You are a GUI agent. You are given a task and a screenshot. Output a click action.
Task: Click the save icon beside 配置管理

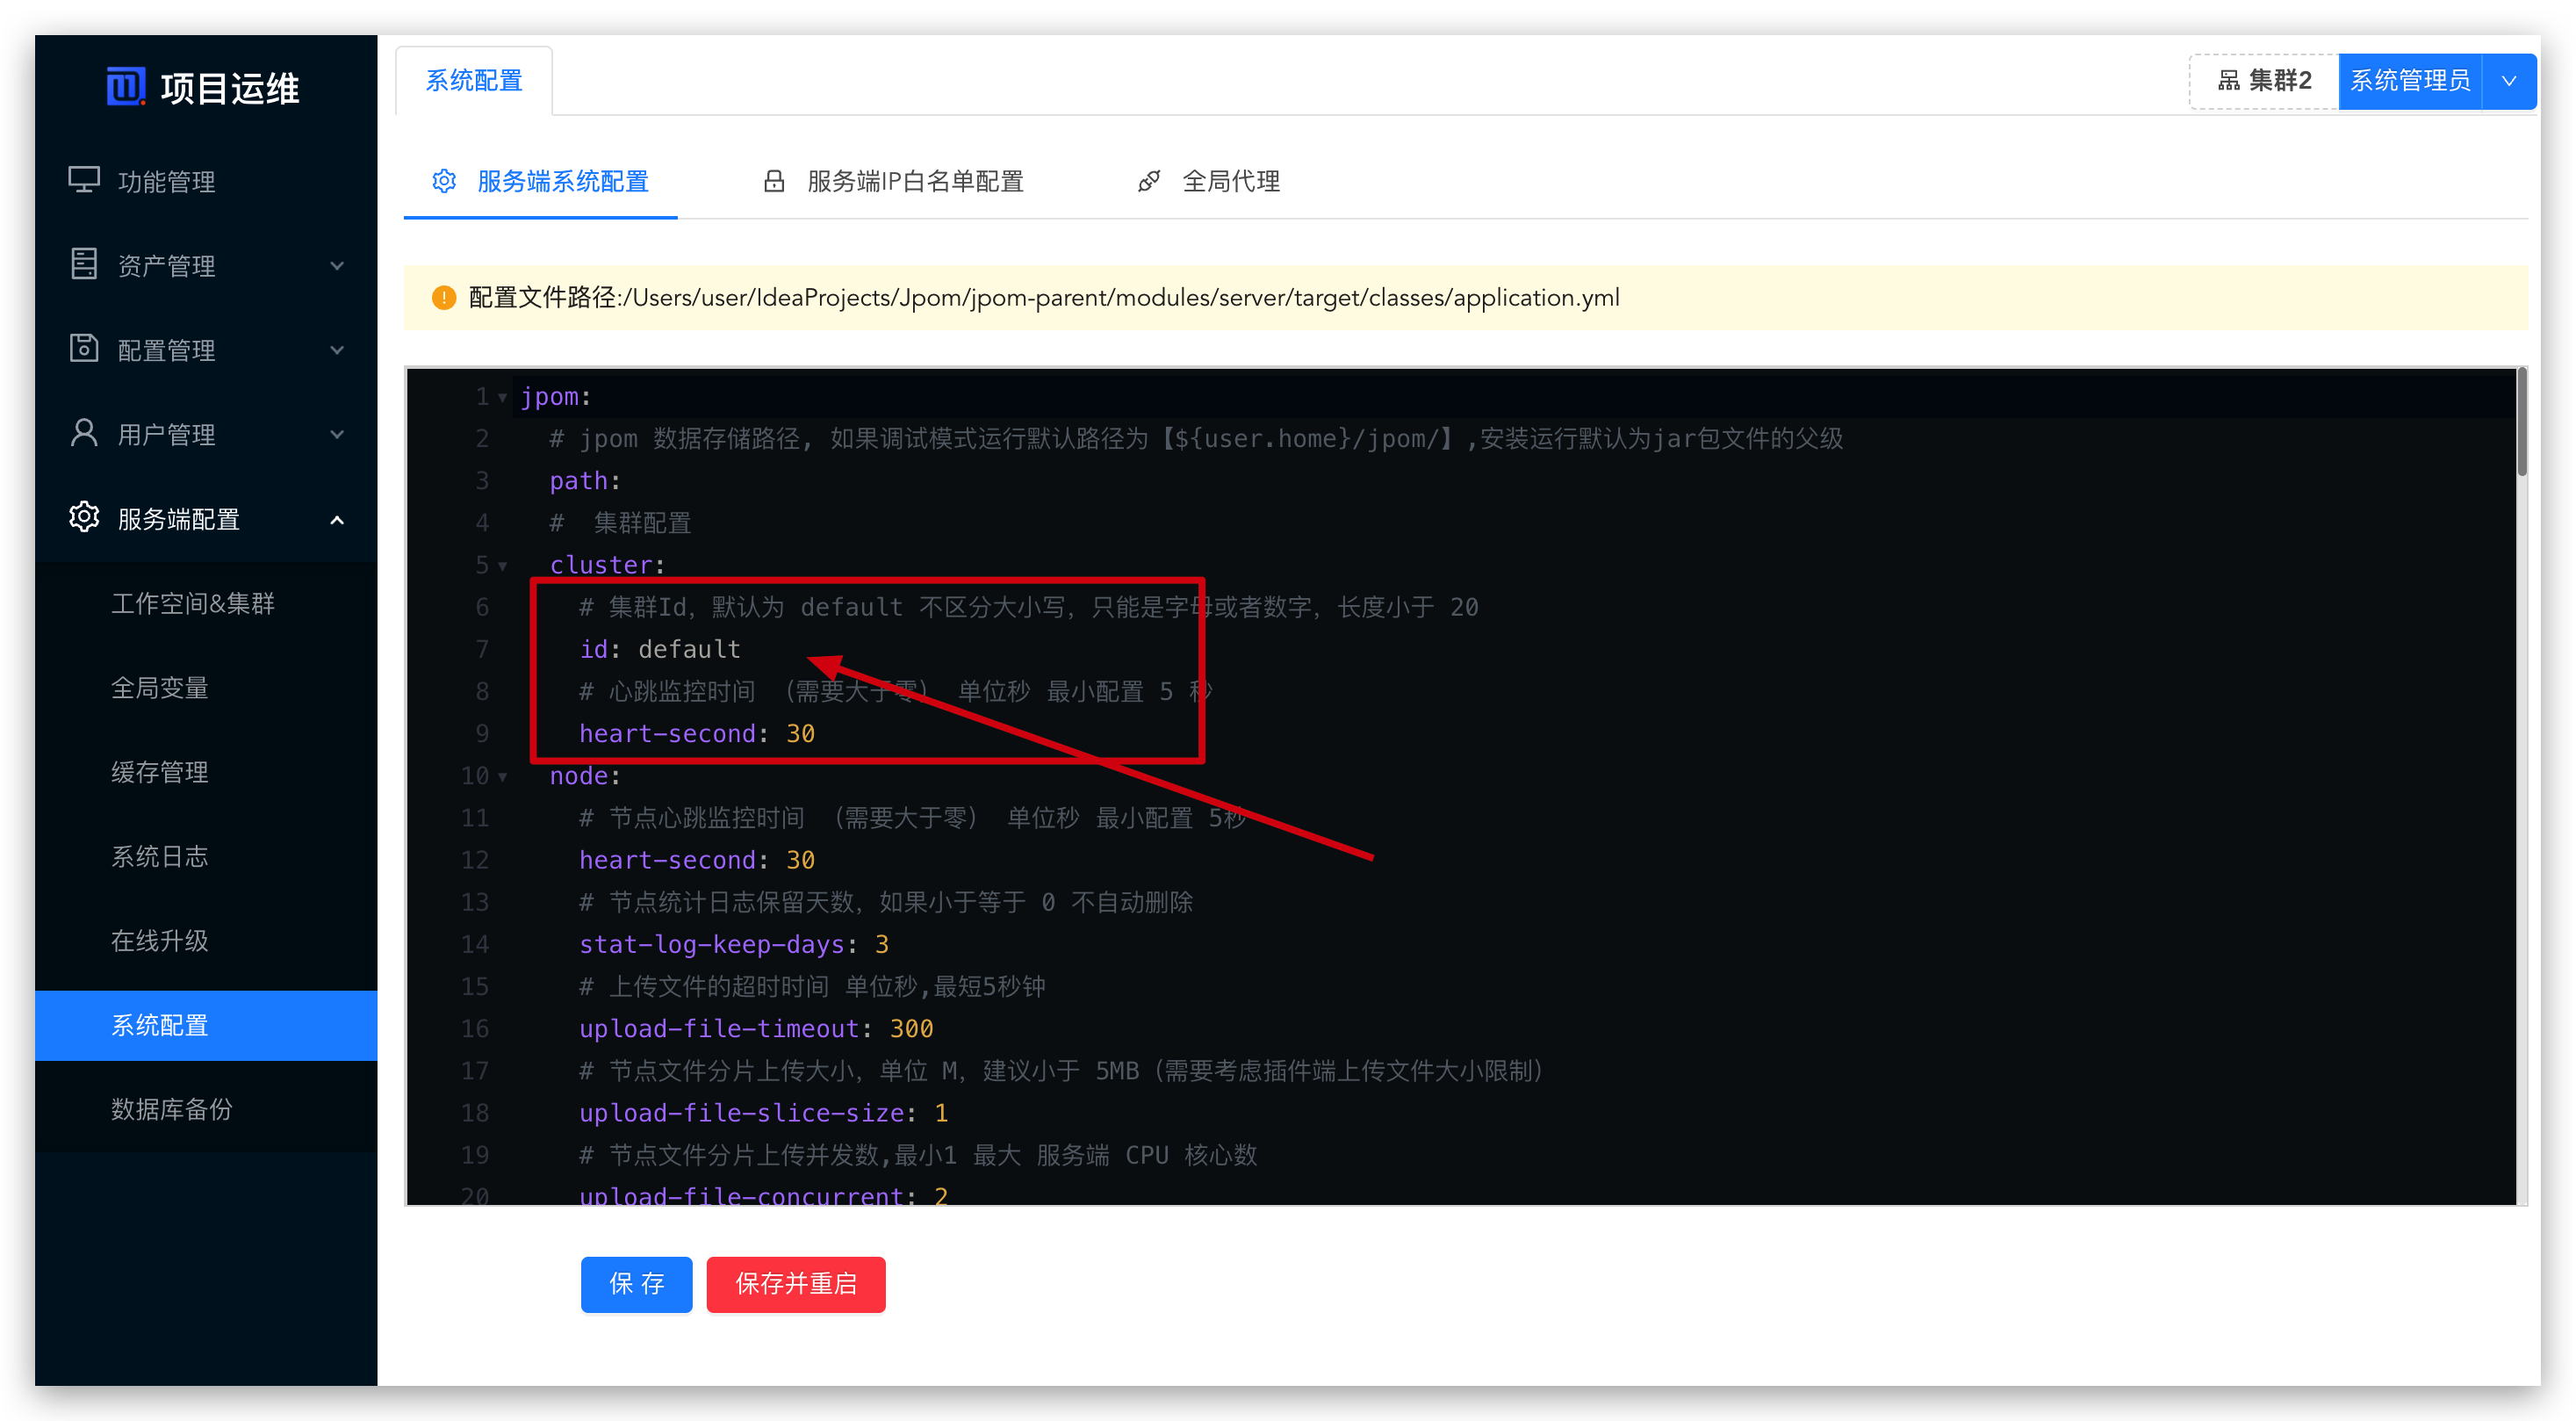click(x=84, y=349)
